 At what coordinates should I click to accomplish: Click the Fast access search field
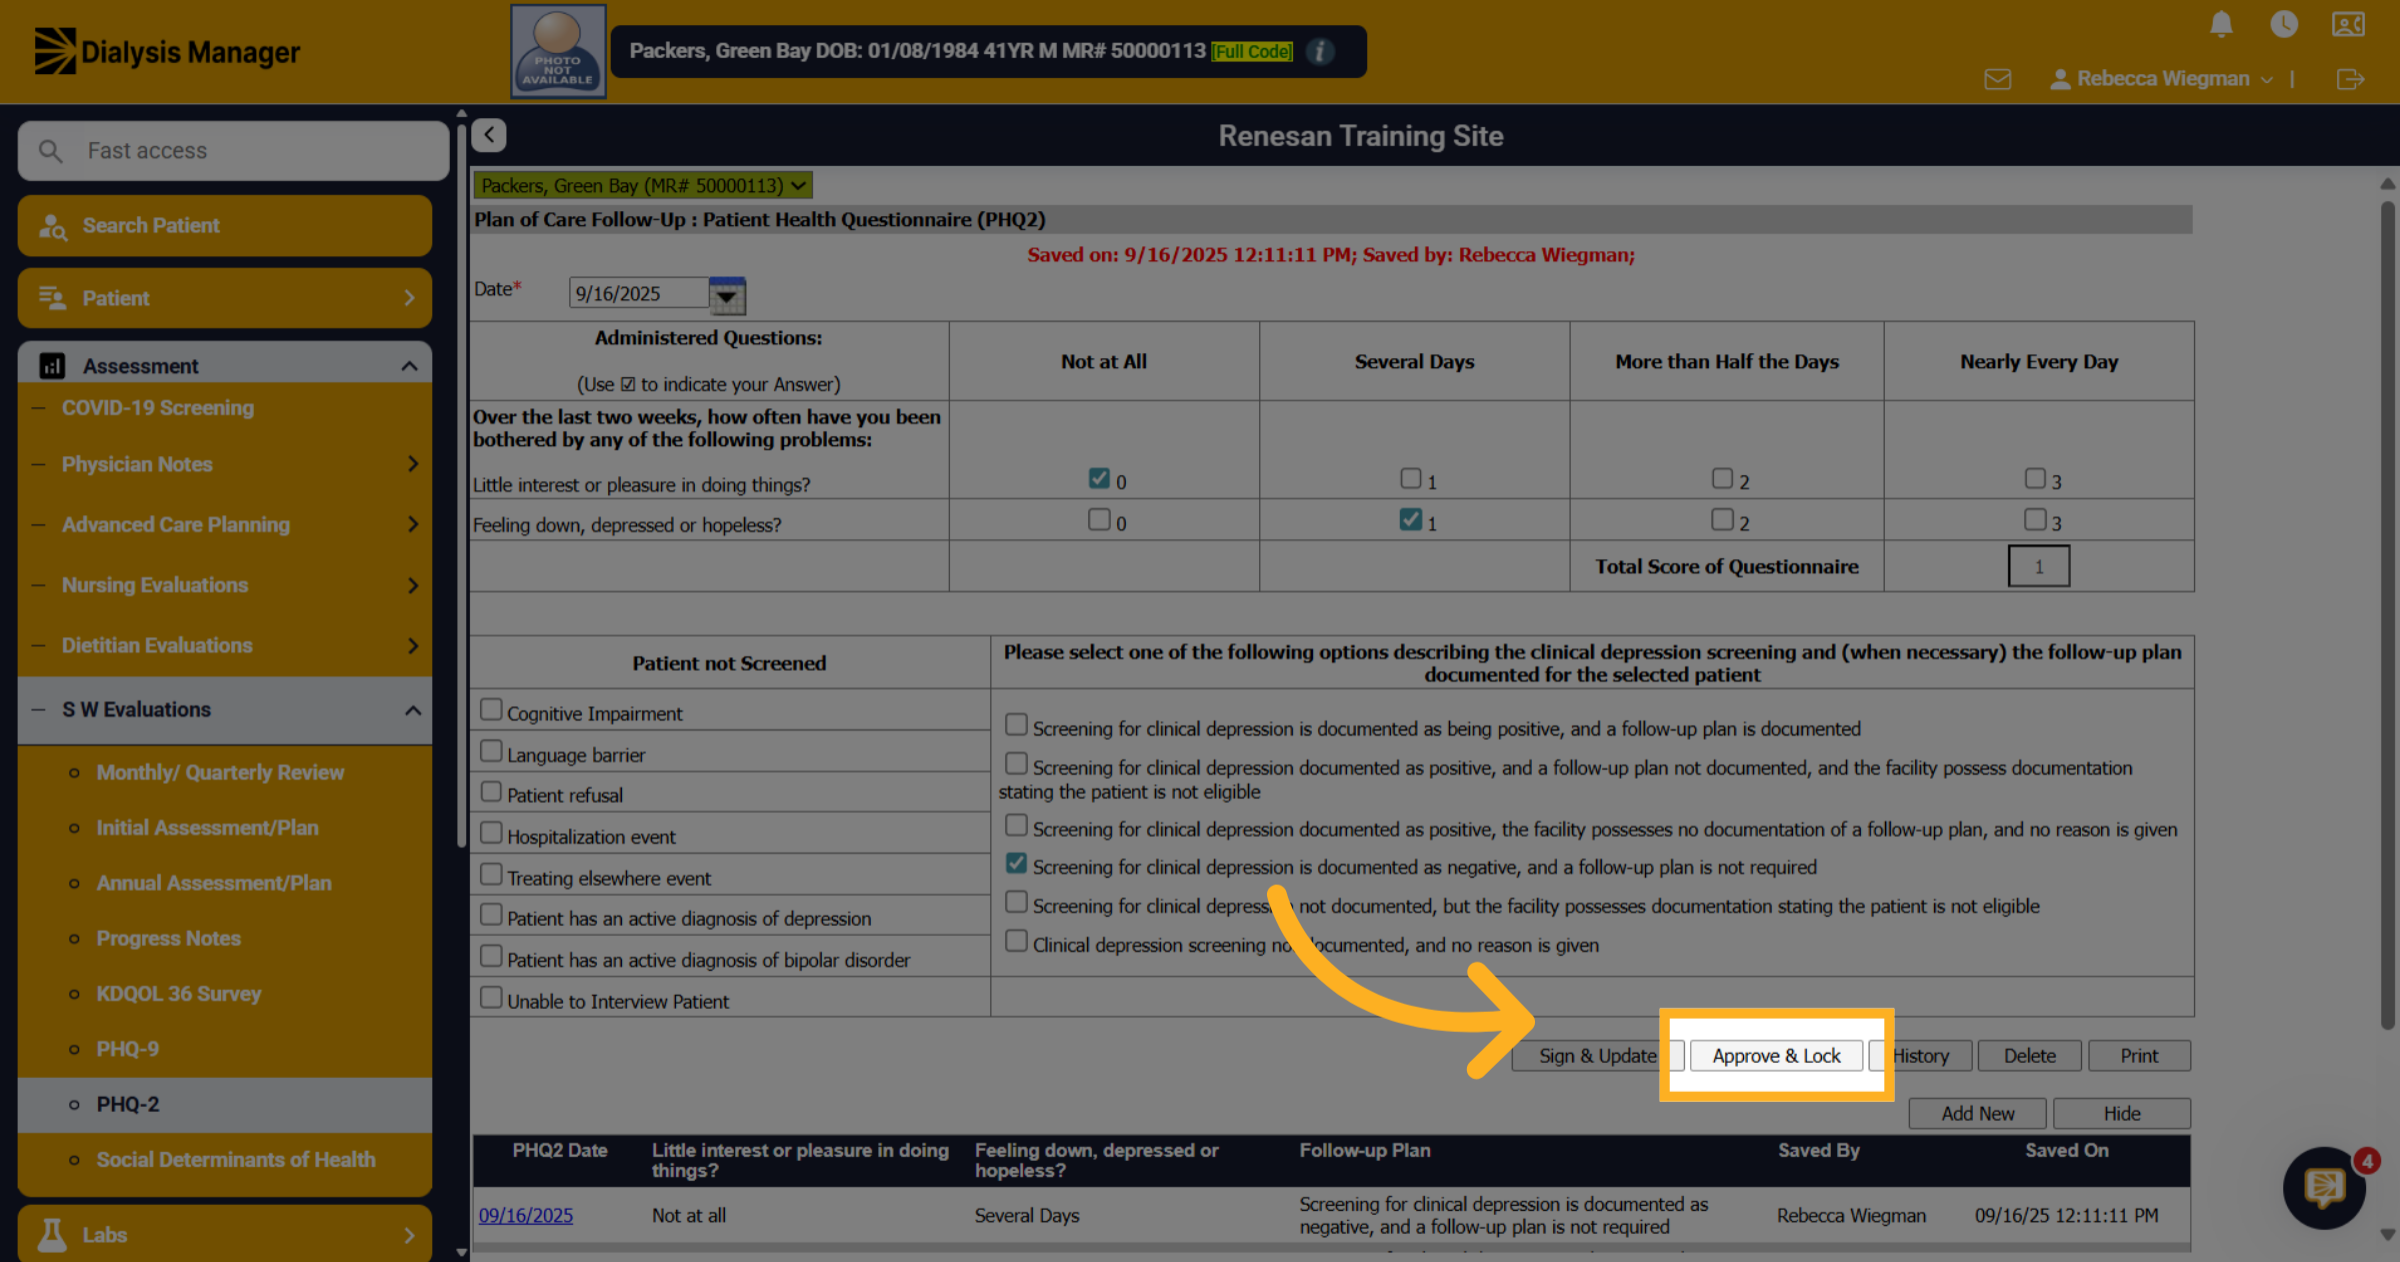(233, 151)
